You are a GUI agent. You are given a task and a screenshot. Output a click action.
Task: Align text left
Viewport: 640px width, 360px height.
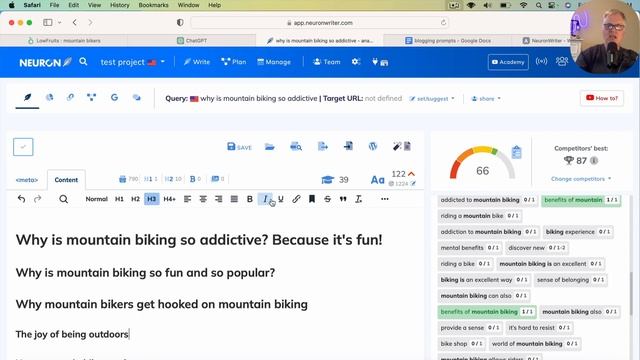pyautogui.click(x=187, y=199)
